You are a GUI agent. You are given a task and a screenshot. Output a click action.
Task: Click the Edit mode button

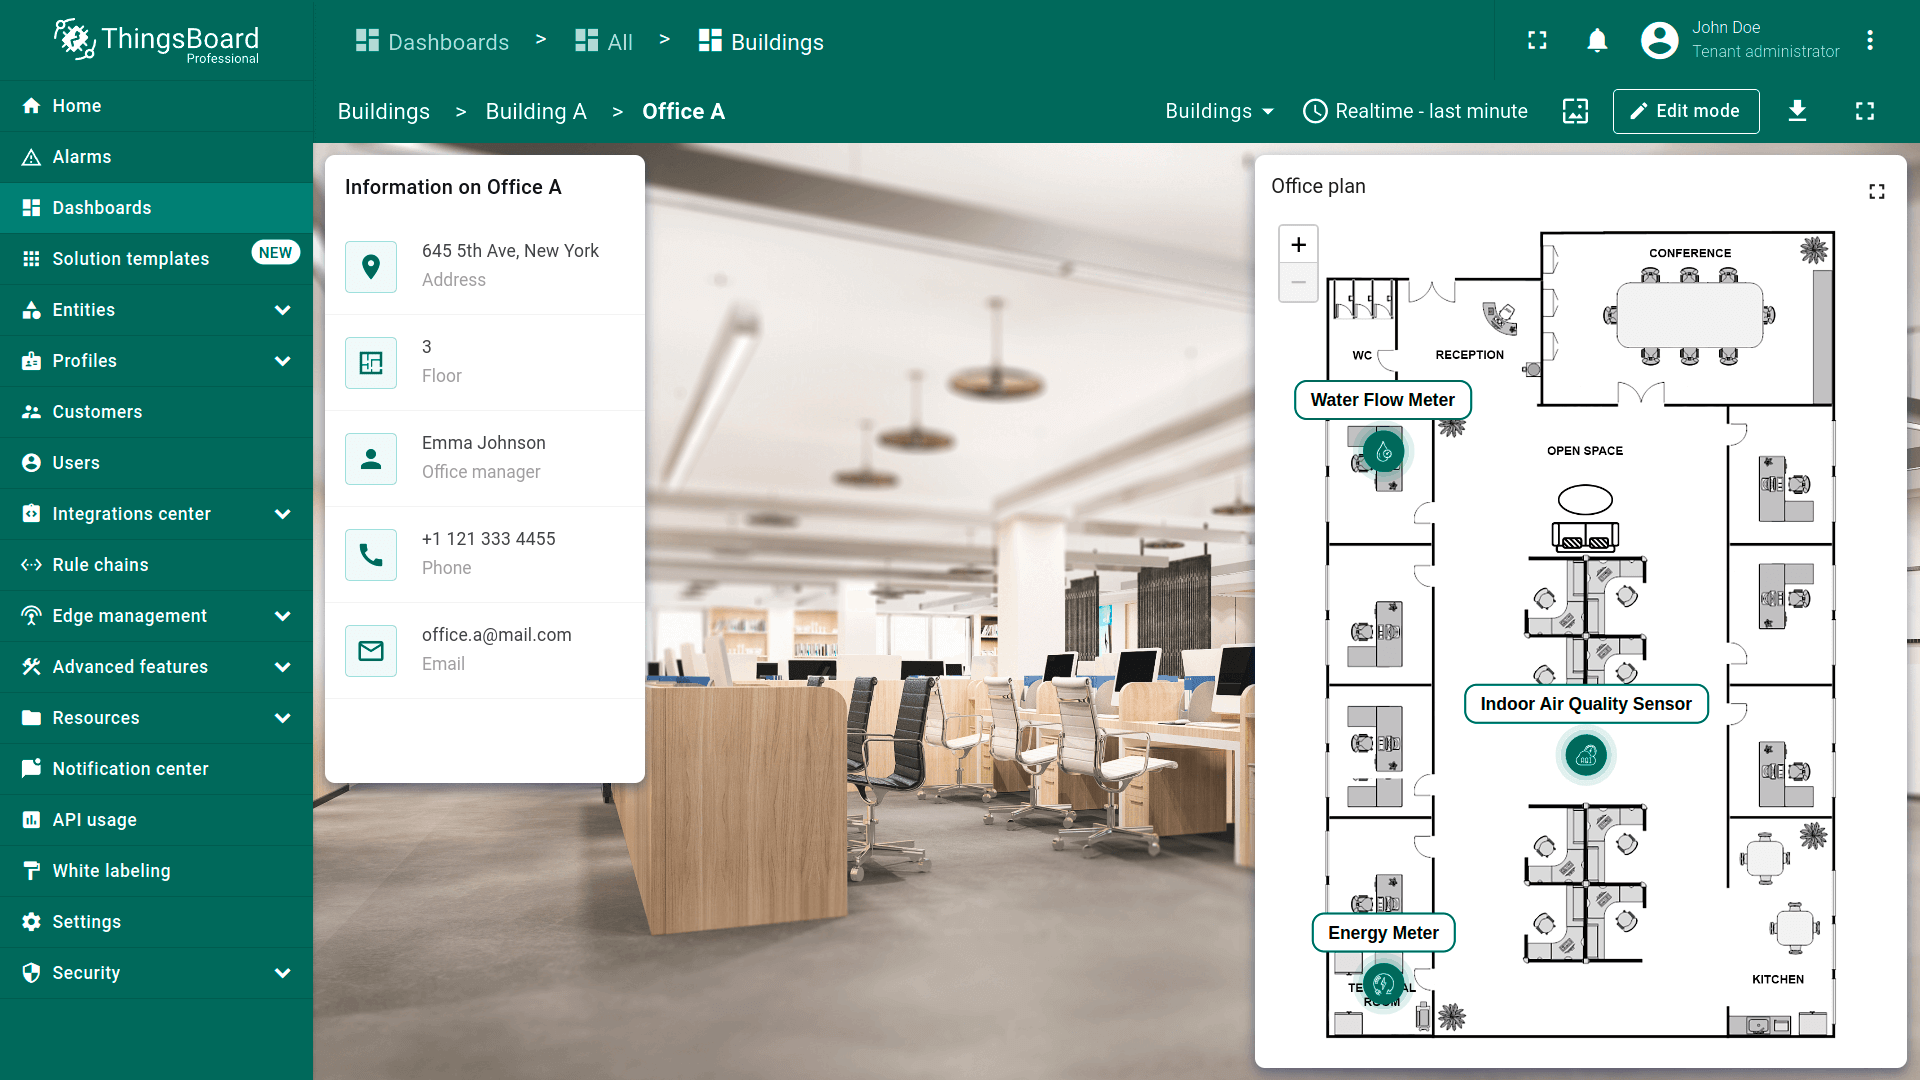[1685, 111]
